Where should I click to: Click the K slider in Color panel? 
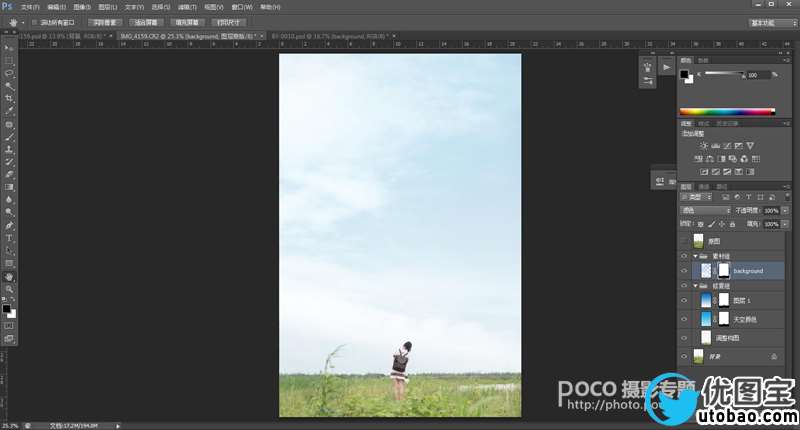[x=724, y=74]
